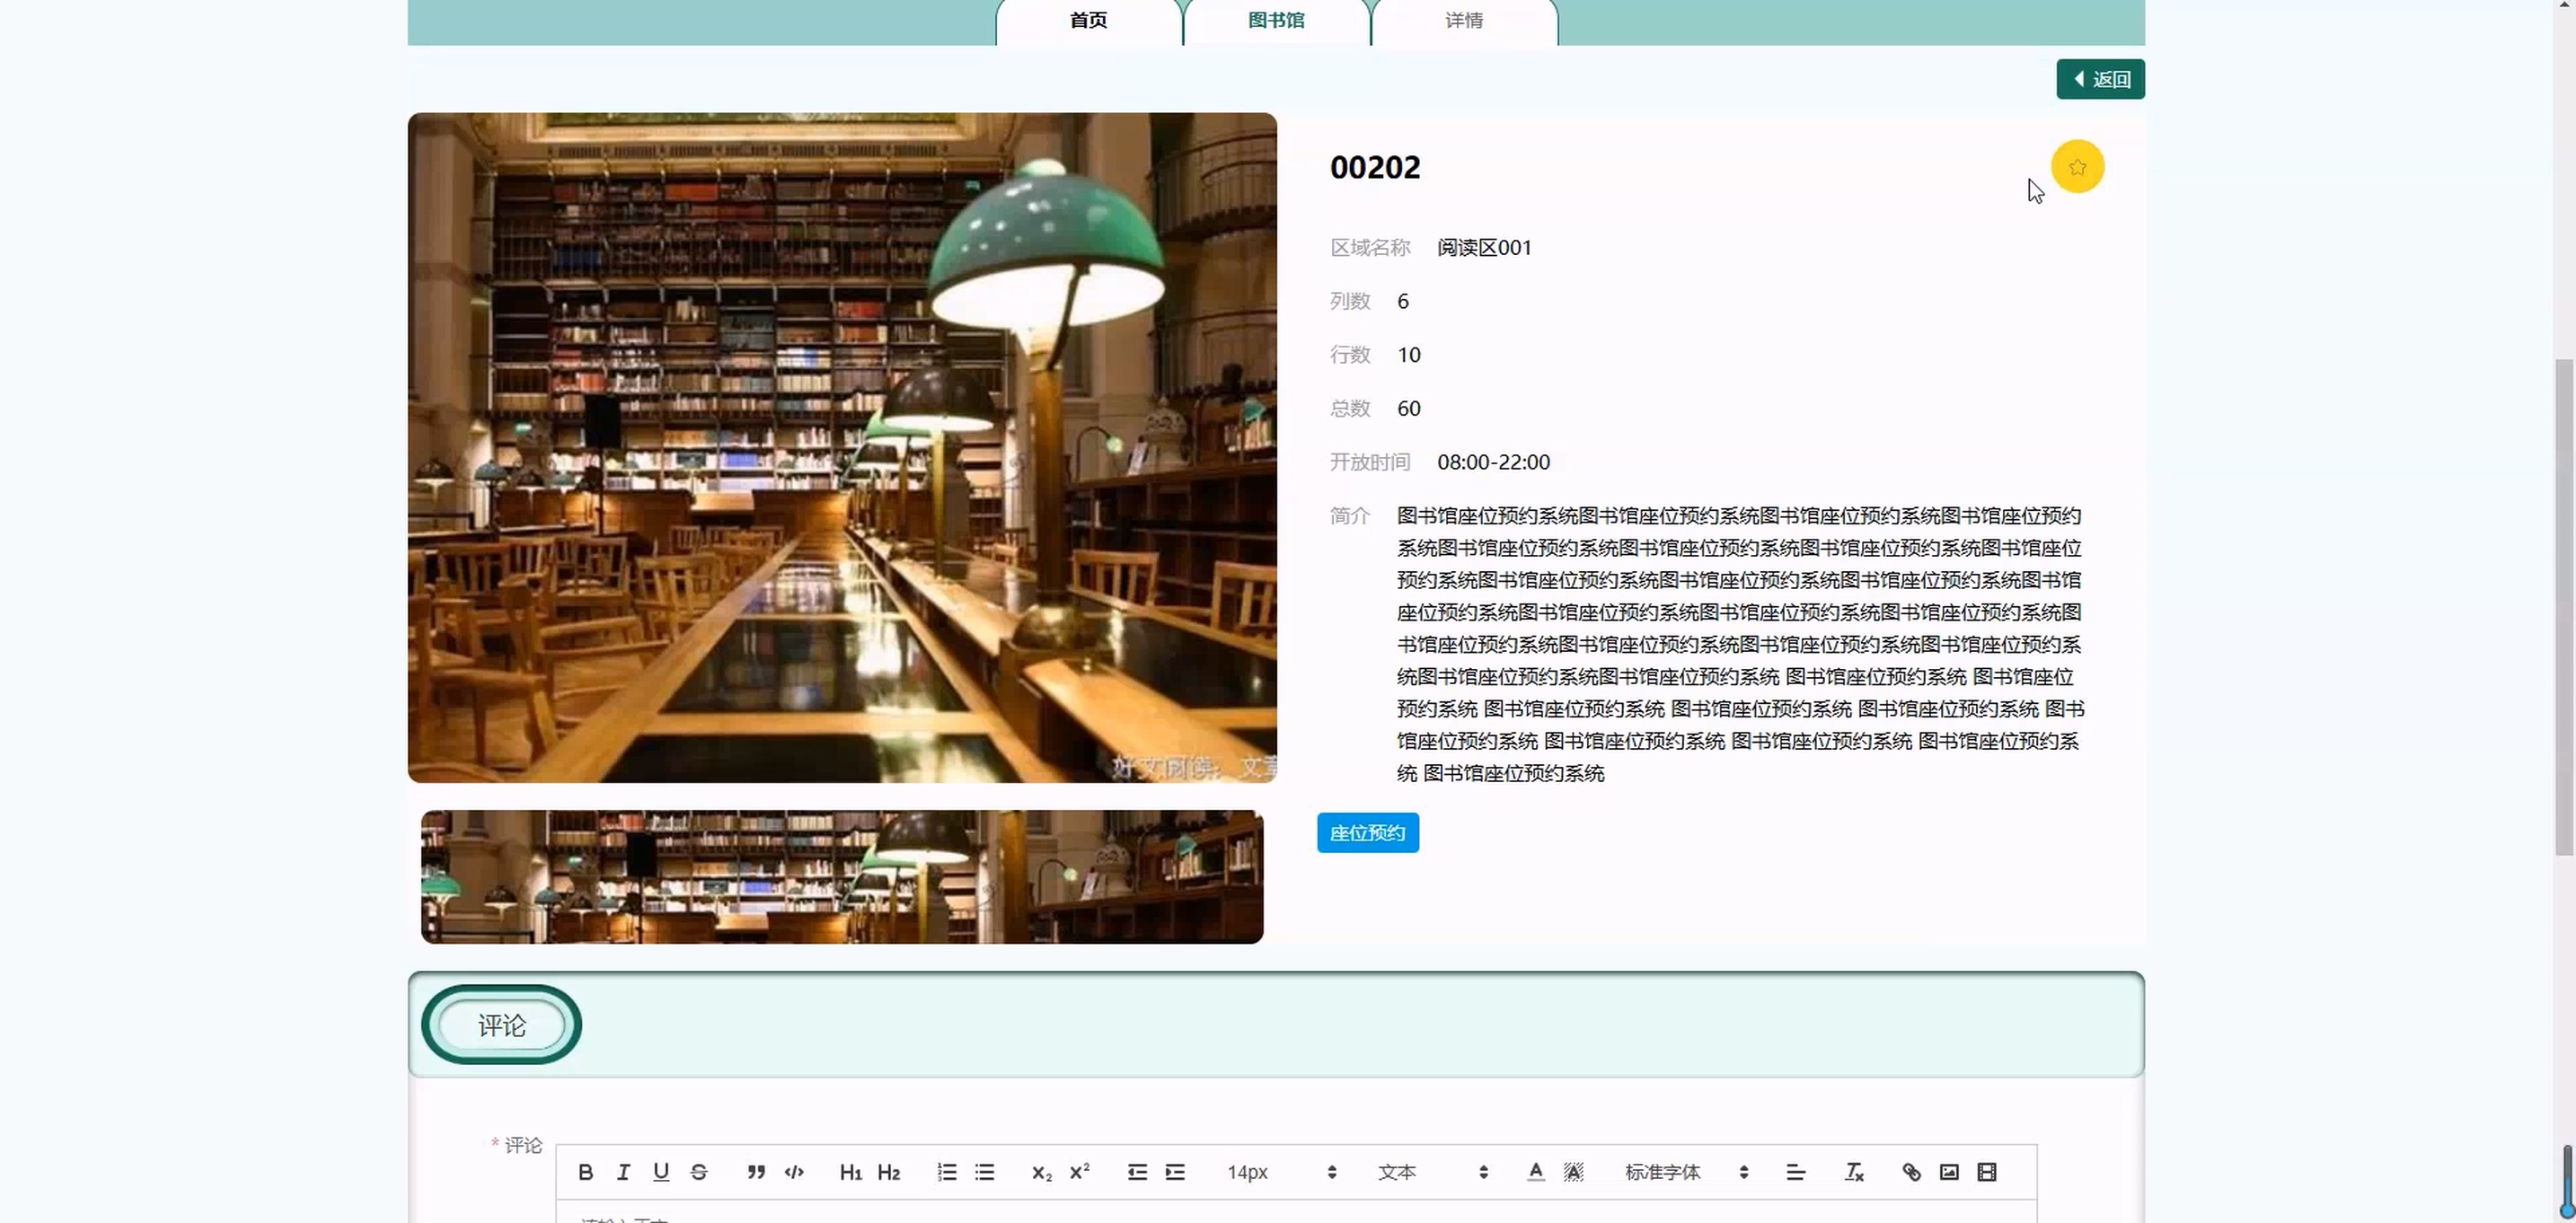Pick text color with the A icon
Viewport: 2576px width, 1223px height.
point(1536,1172)
